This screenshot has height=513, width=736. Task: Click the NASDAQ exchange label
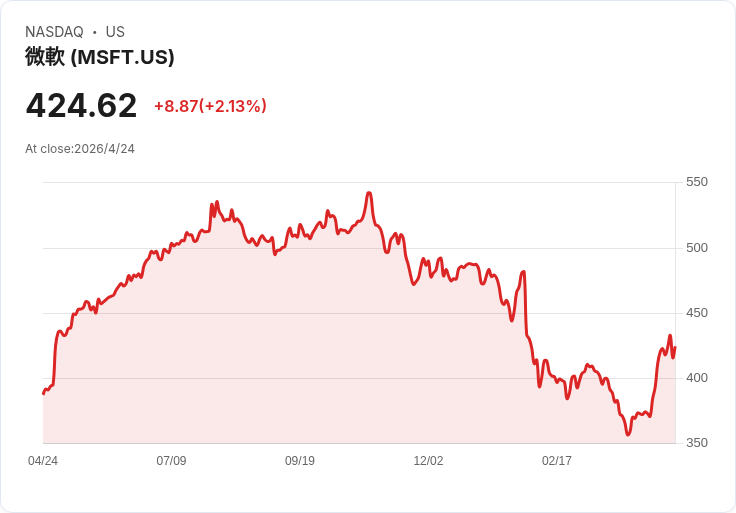pyautogui.click(x=54, y=32)
